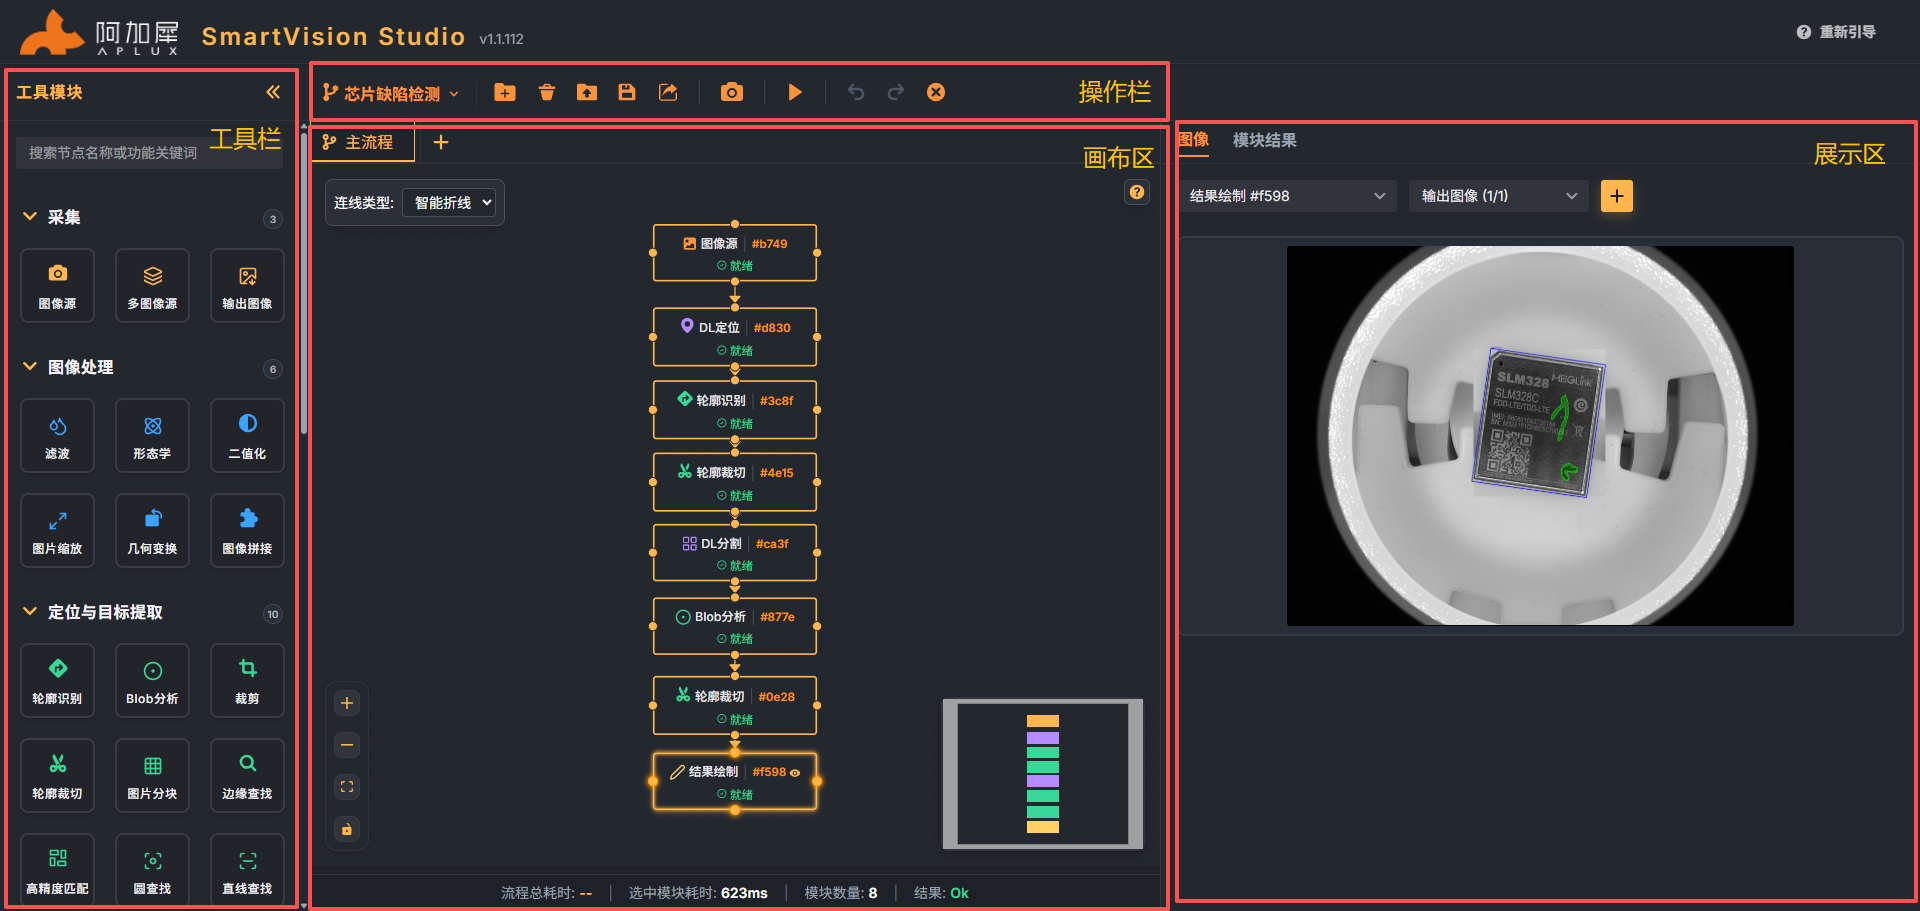Add the 图像源 image source tool
The height and width of the screenshot is (911, 1920).
[x=57, y=285]
